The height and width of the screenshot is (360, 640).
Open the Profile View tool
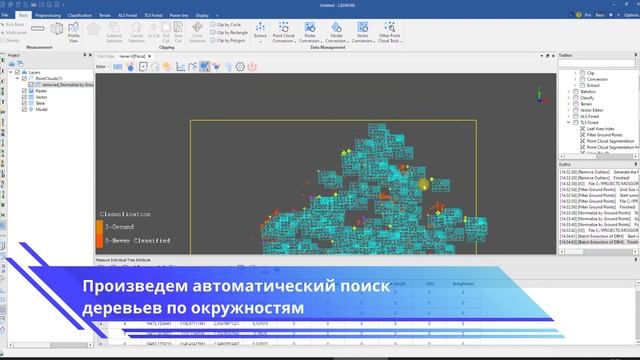click(x=73, y=33)
